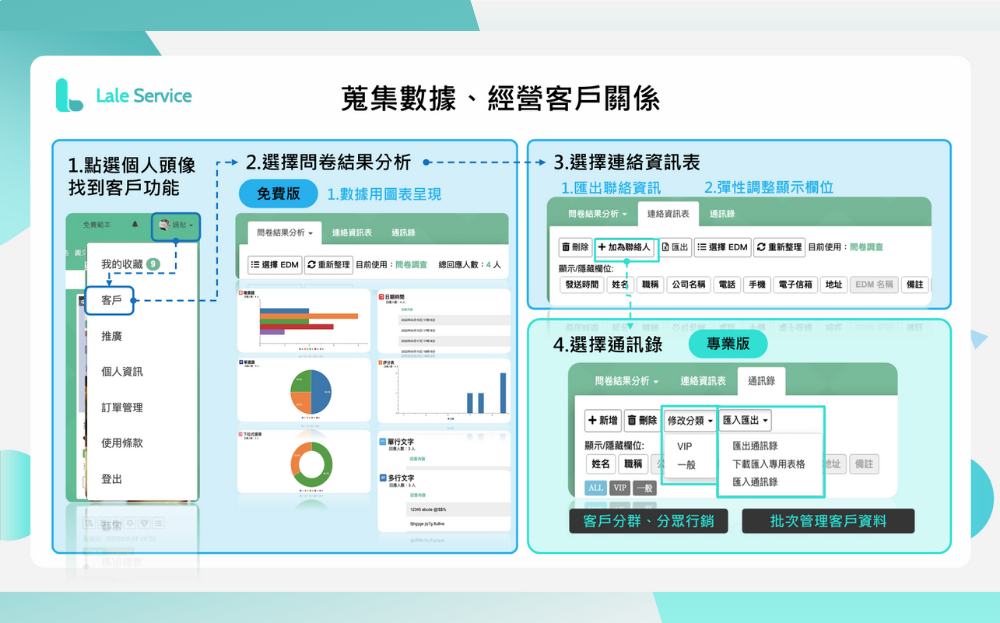The image size is (1000, 623).
Task: Click 選擇 EDM list button in step 3 panel
Action: click(723, 247)
